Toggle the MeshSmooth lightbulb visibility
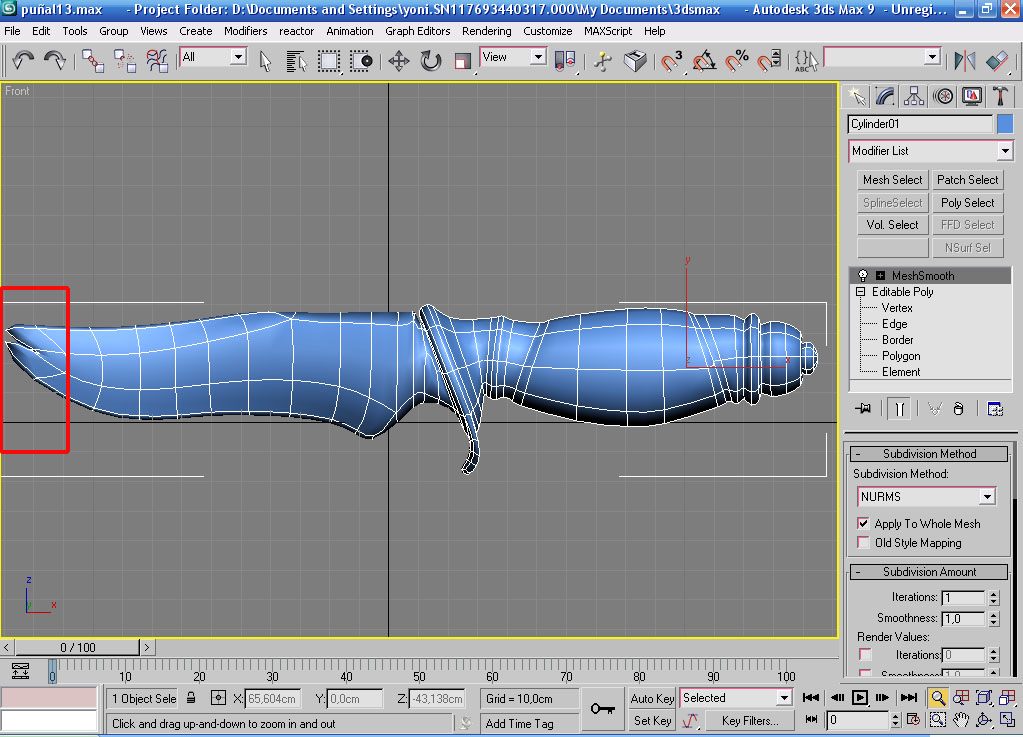 (x=862, y=275)
